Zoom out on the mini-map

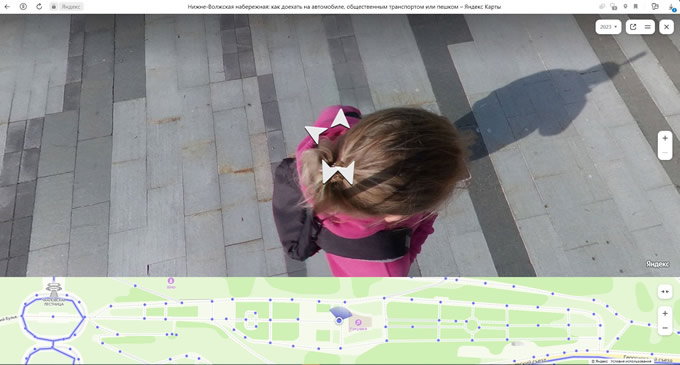665,328
